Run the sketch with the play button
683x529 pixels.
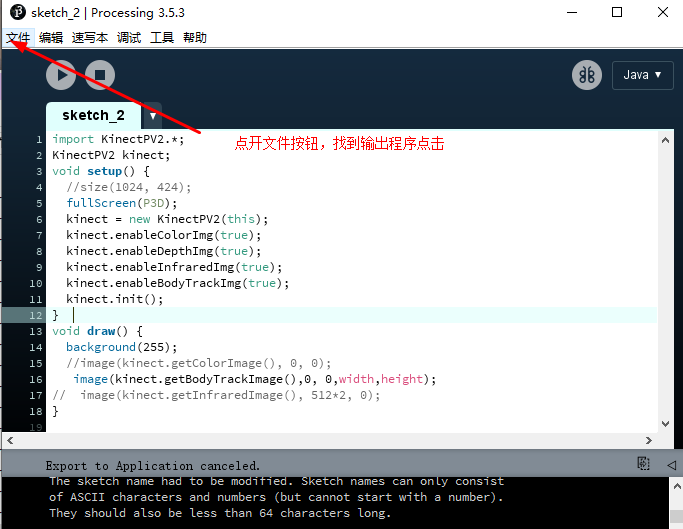[x=61, y=75]
